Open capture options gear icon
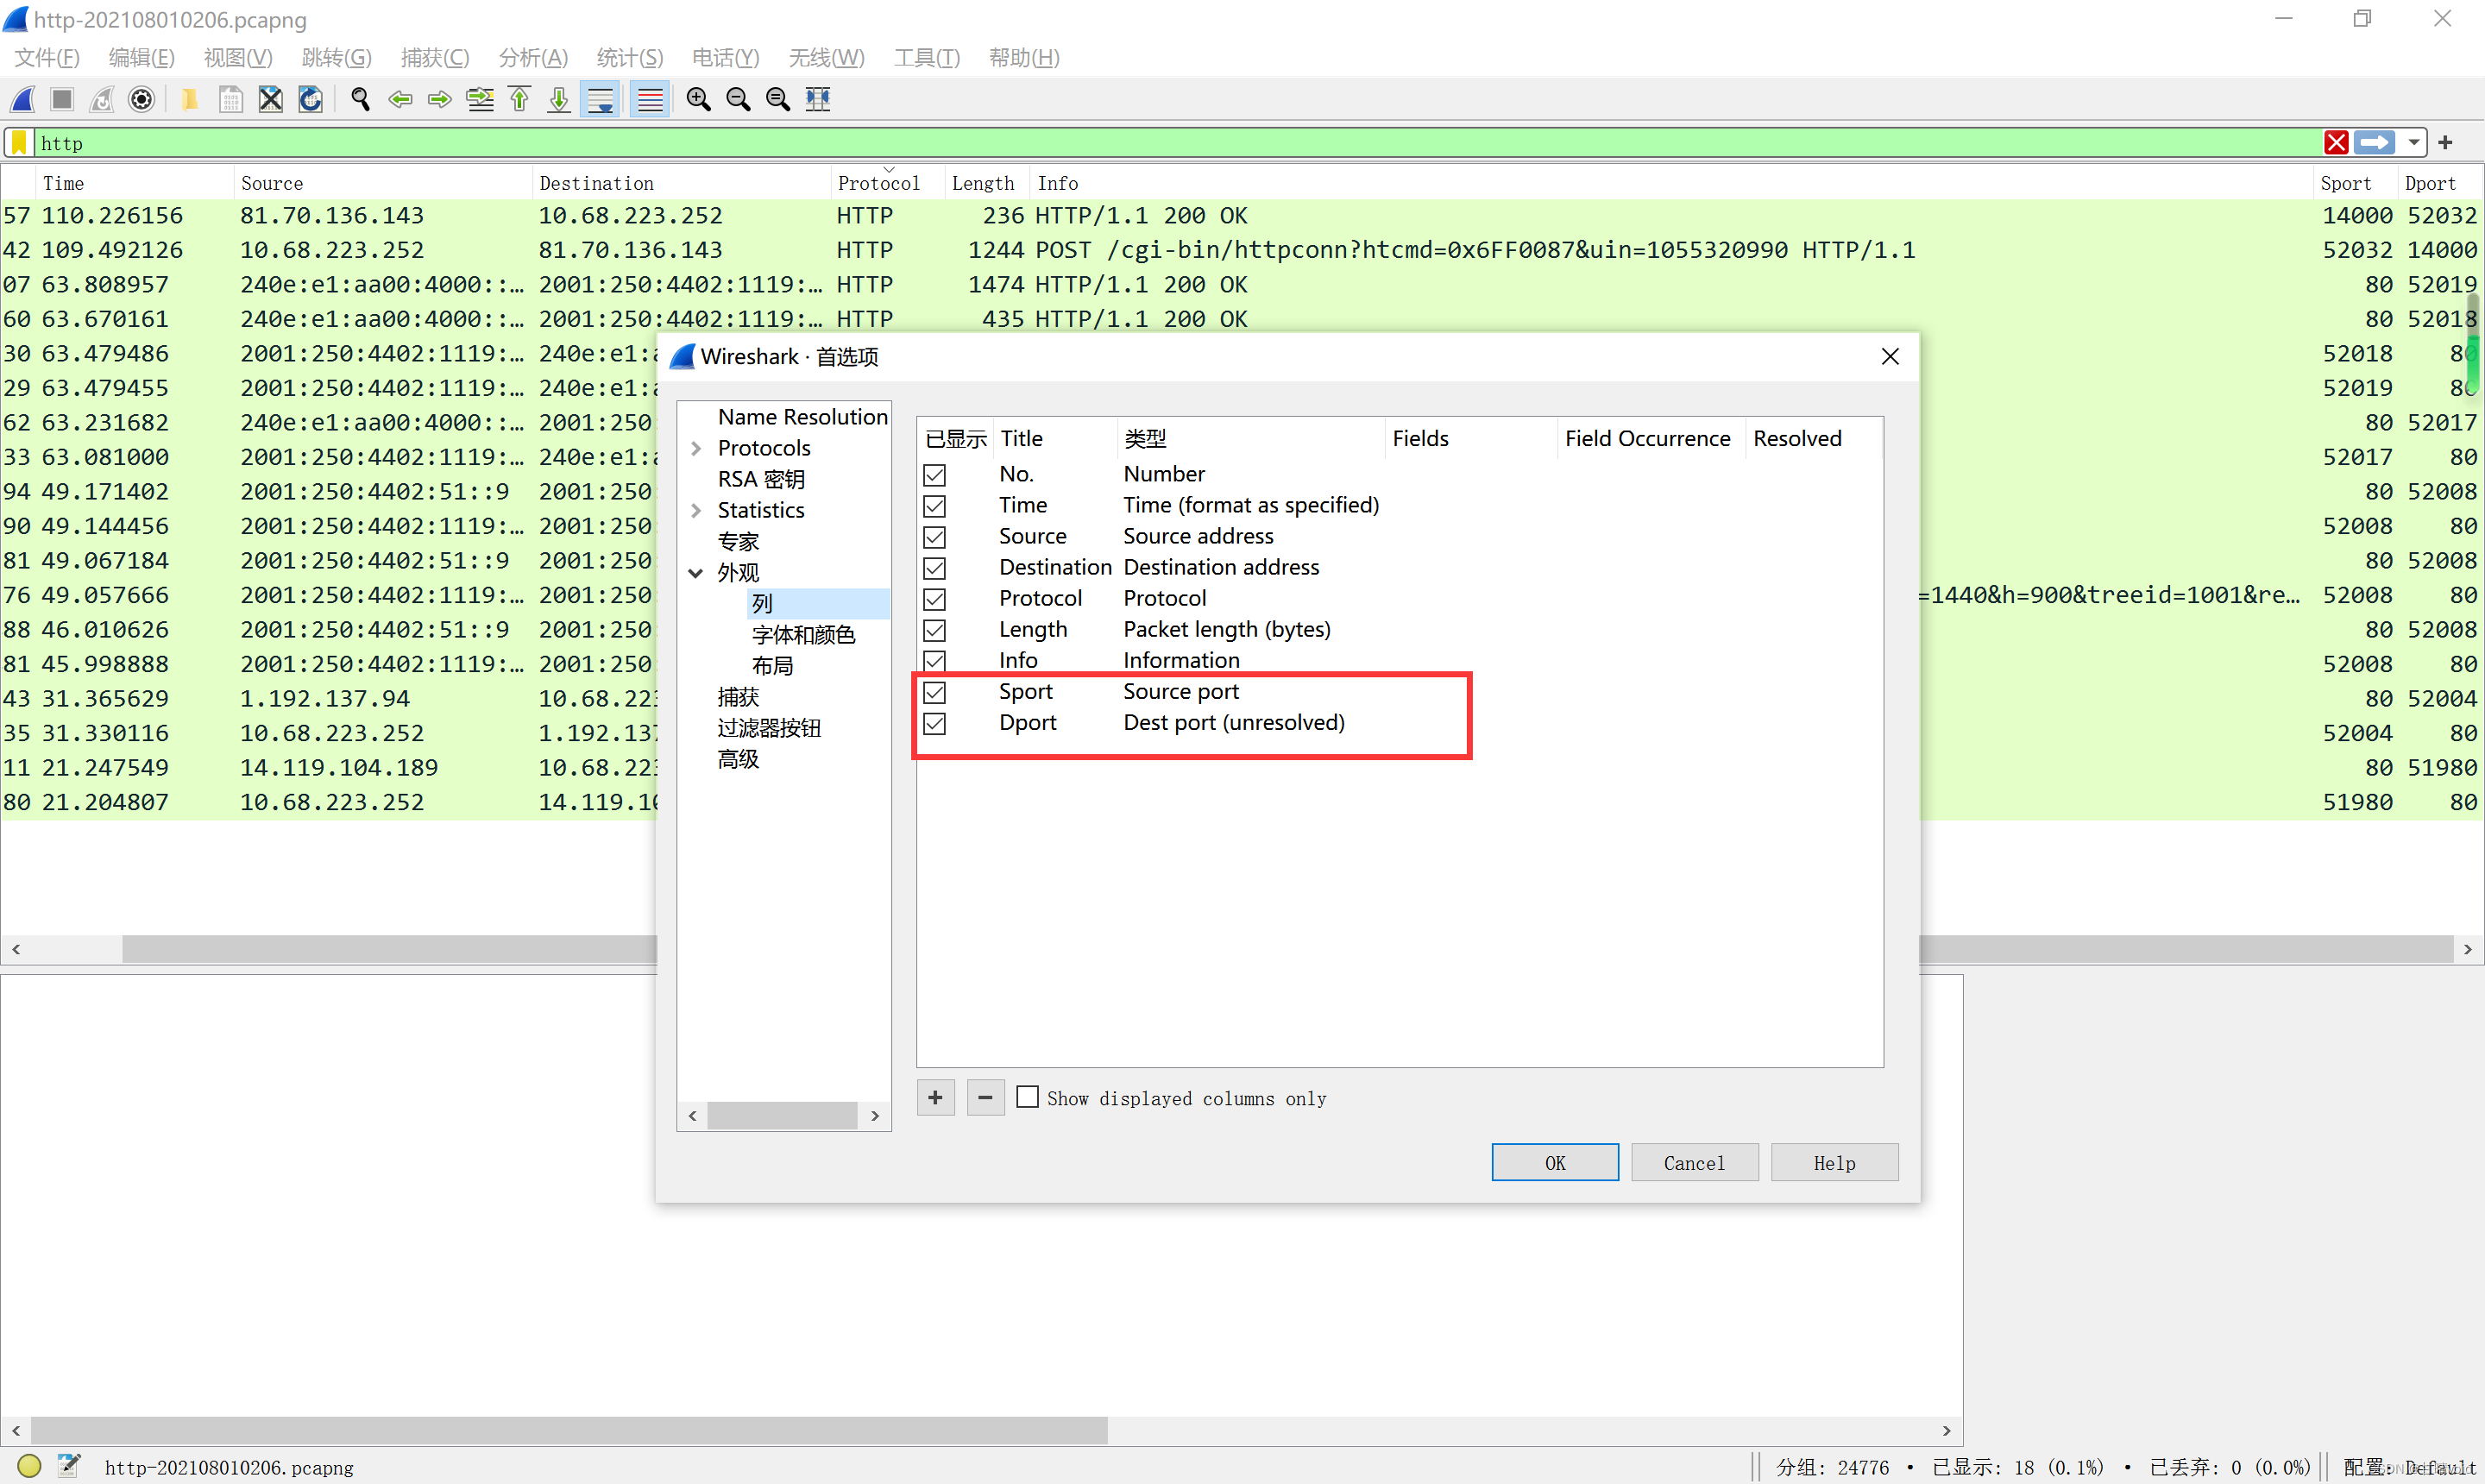The image size is (2485, 1484). (x=142, y=99)
